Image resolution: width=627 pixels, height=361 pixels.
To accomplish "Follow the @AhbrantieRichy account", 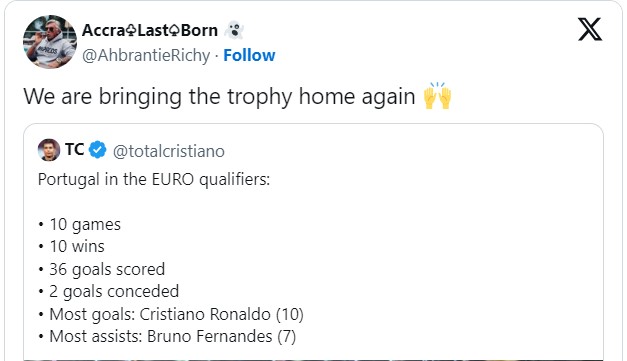I will pos(249,55).
